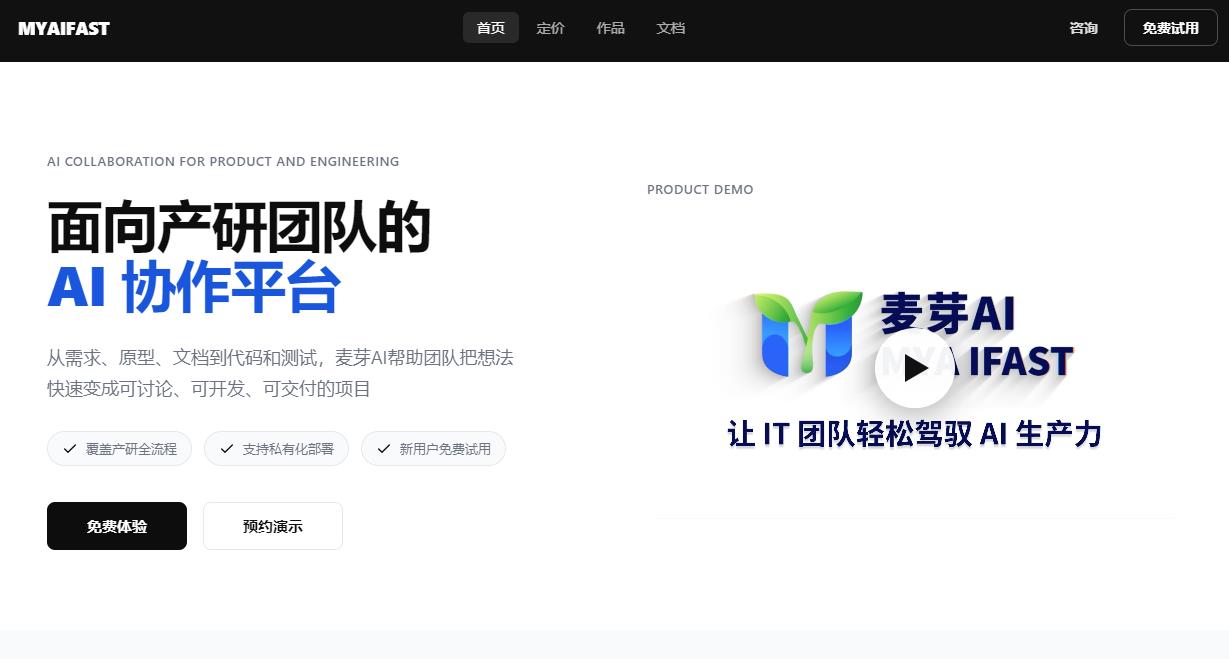Click the 免费试用 button in header
Viewport: 1229px width, 659px height.
[1171, 28]
